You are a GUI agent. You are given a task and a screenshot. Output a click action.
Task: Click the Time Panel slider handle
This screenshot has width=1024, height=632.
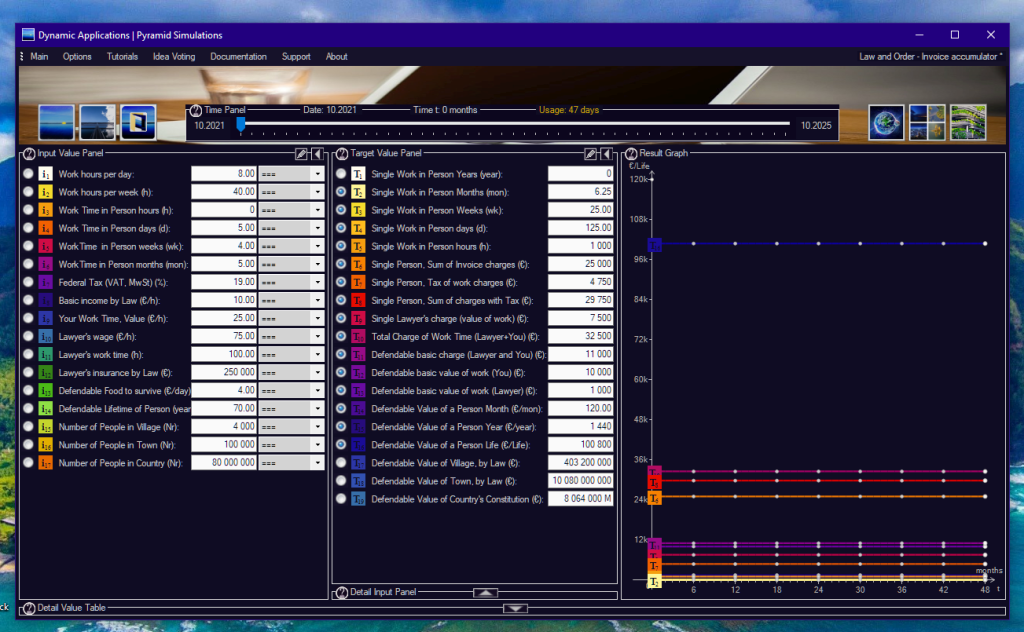pyautogui.click(x=240, y=125)
